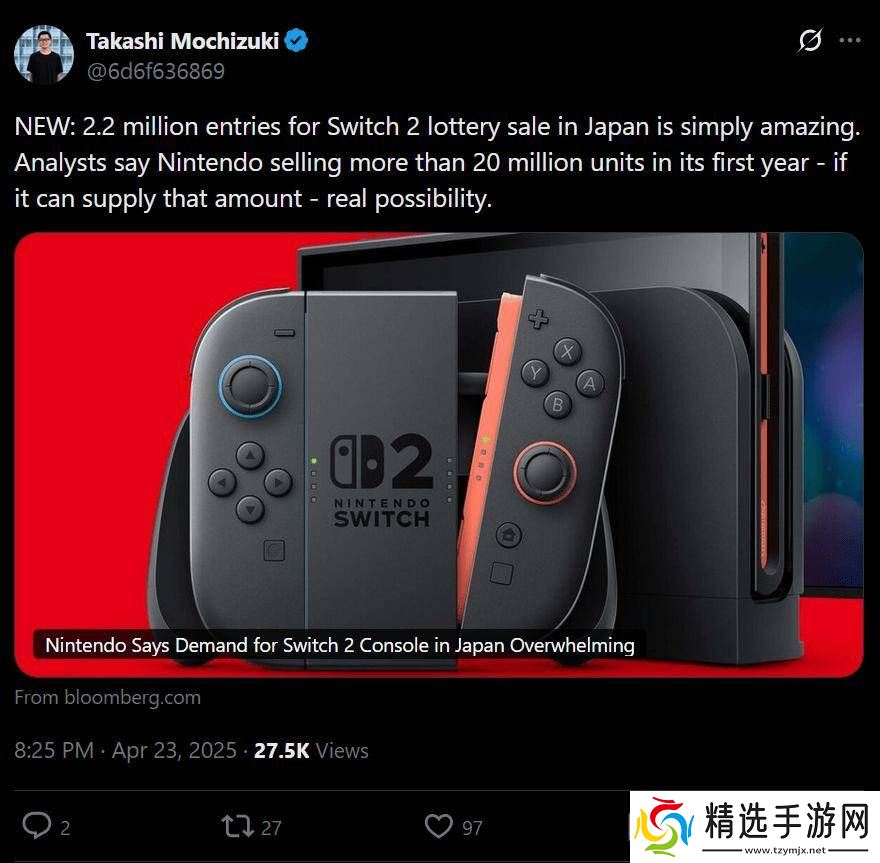The height and width of the screenshot is (863, 880).
Task: Click the 精选手游网 watermark logo
Action: pyautogui.click(x=755, y=827)
